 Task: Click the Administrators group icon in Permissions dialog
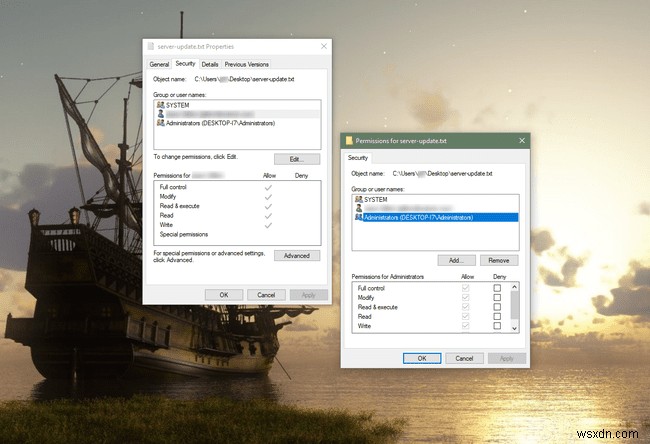click(359, 217)
